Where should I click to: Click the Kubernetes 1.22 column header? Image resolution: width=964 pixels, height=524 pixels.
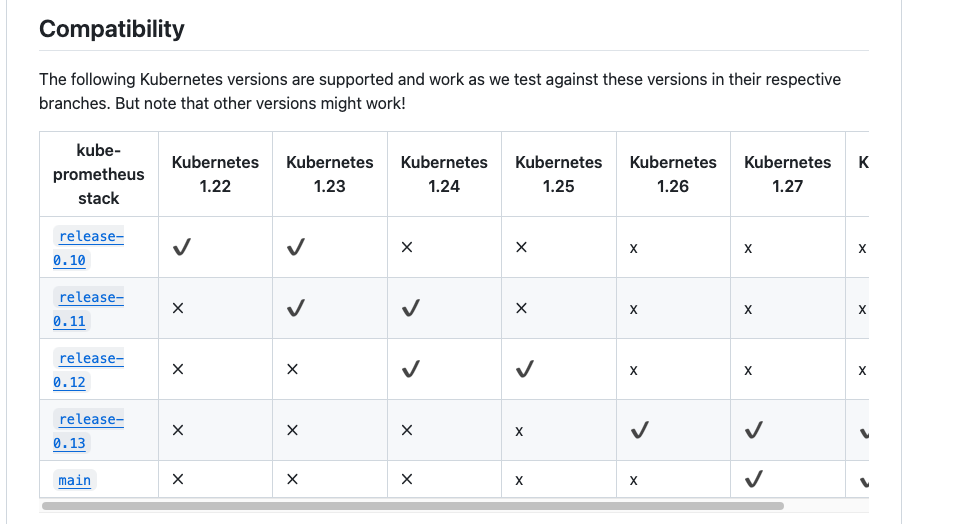pos(215,174)
